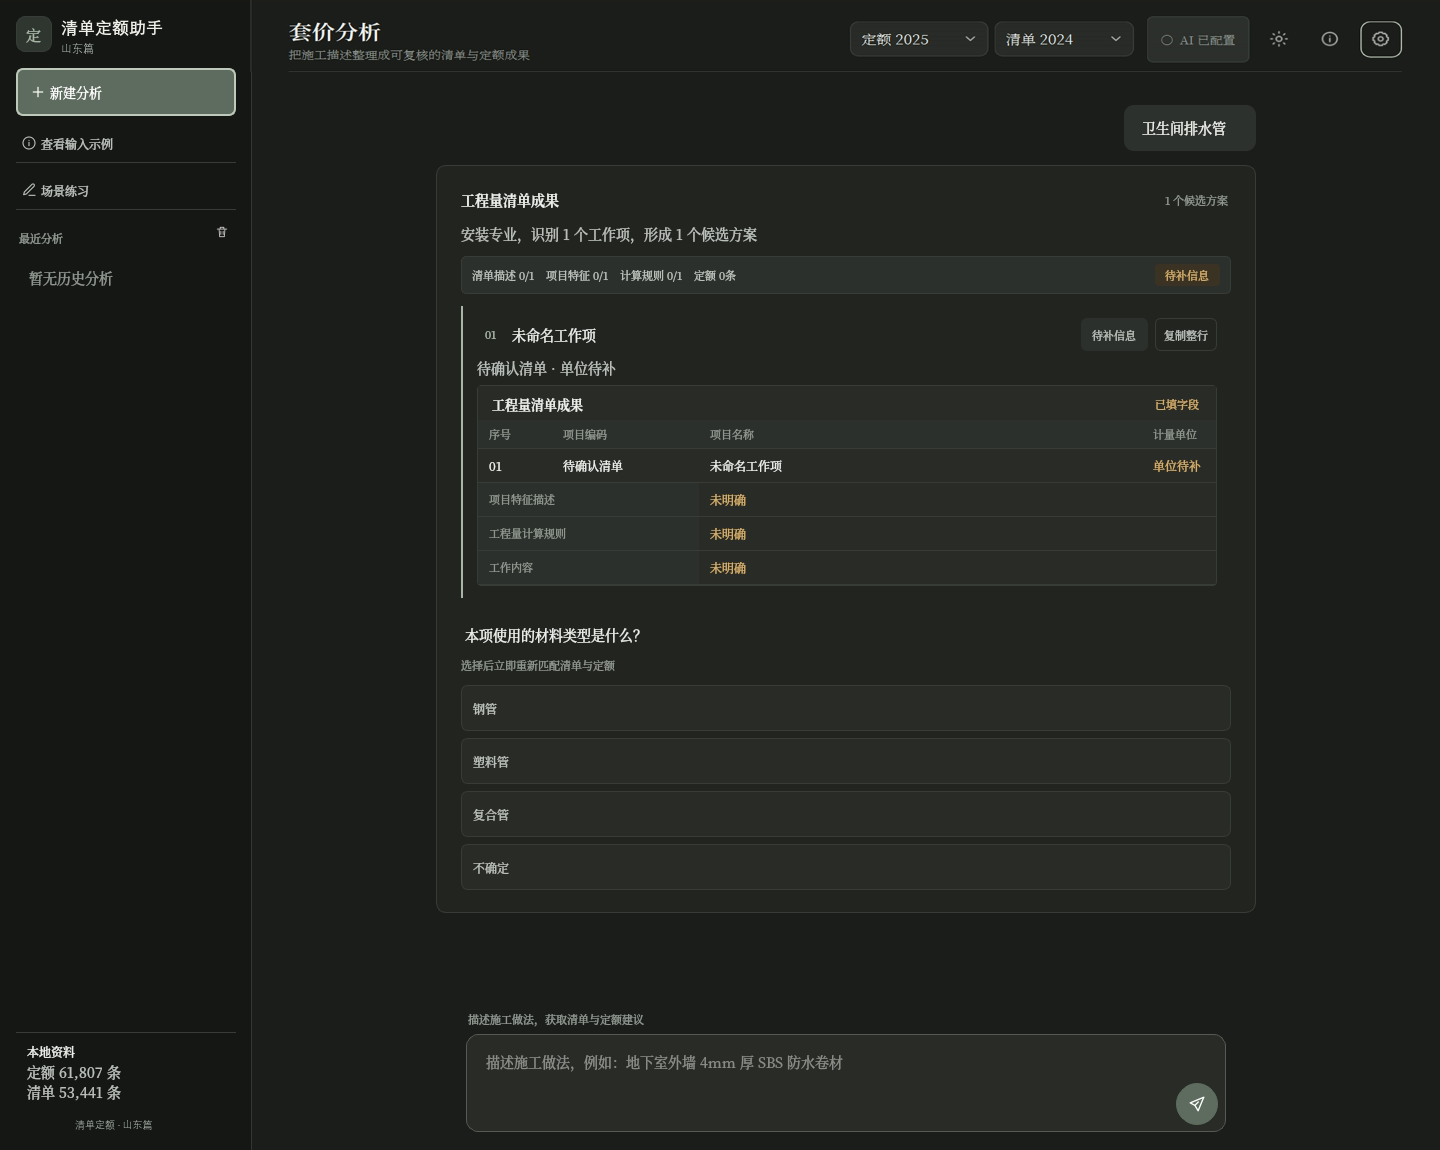Viewport: 1440px width, 1150px height.
Task: Click the 套价分析 page title
Action: [335, 32]
